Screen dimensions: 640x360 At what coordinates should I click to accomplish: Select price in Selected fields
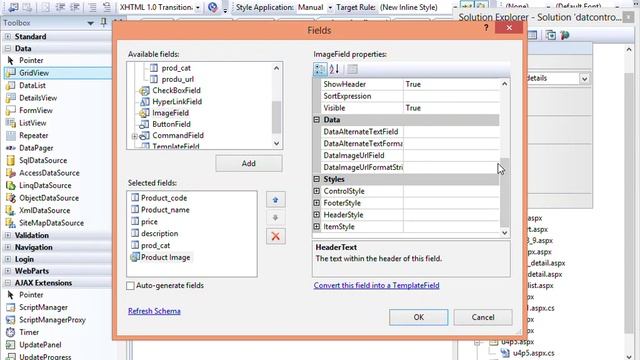pyautogui.click(x=149, y=222)
